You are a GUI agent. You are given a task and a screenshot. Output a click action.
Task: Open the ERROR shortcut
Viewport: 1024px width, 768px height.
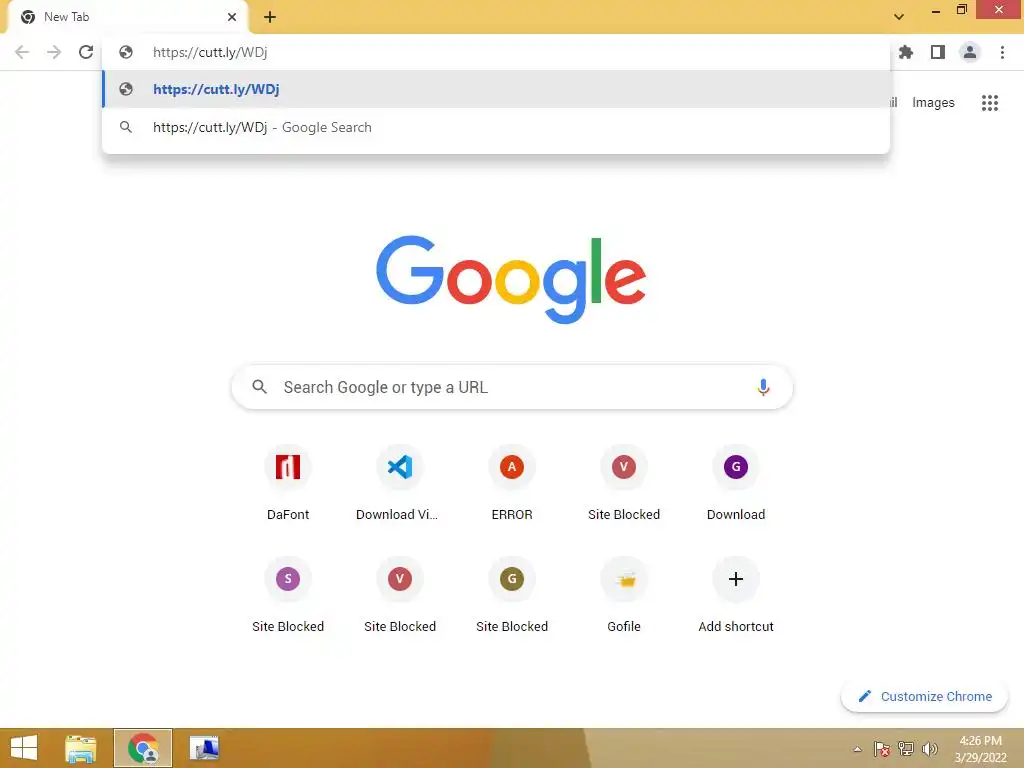pos(512,482)
